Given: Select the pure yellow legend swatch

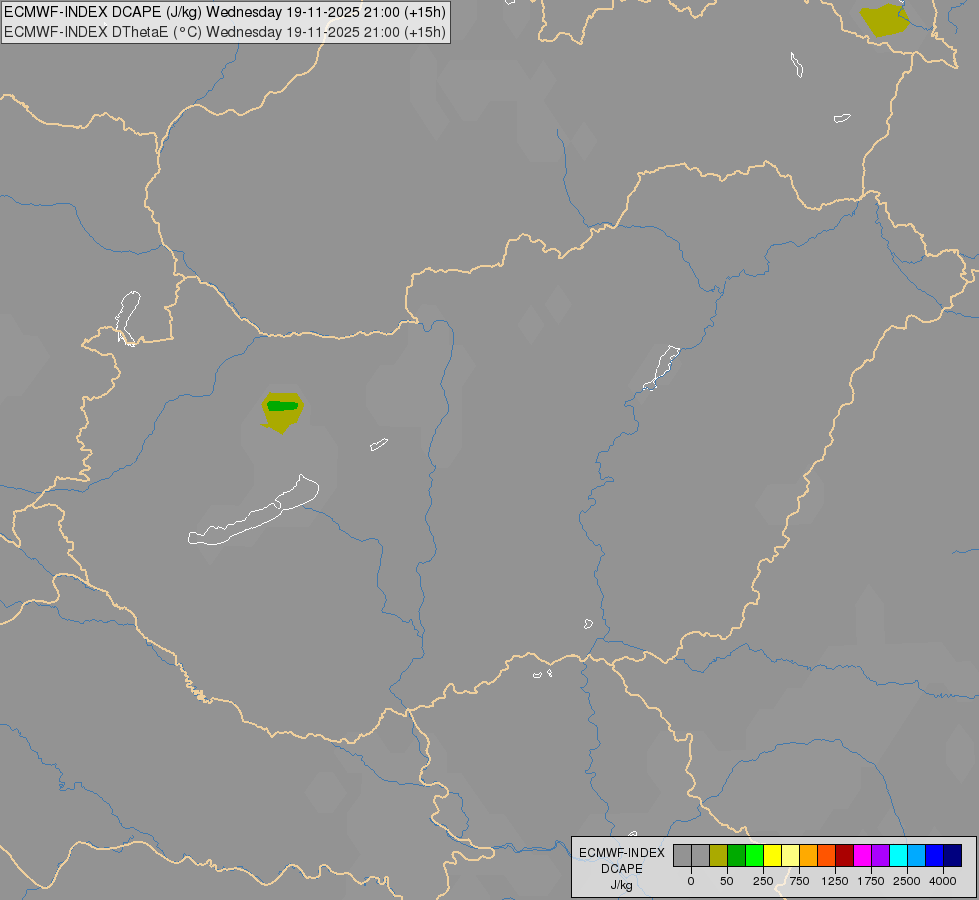Looking at the screenshot, I should 773,856.
